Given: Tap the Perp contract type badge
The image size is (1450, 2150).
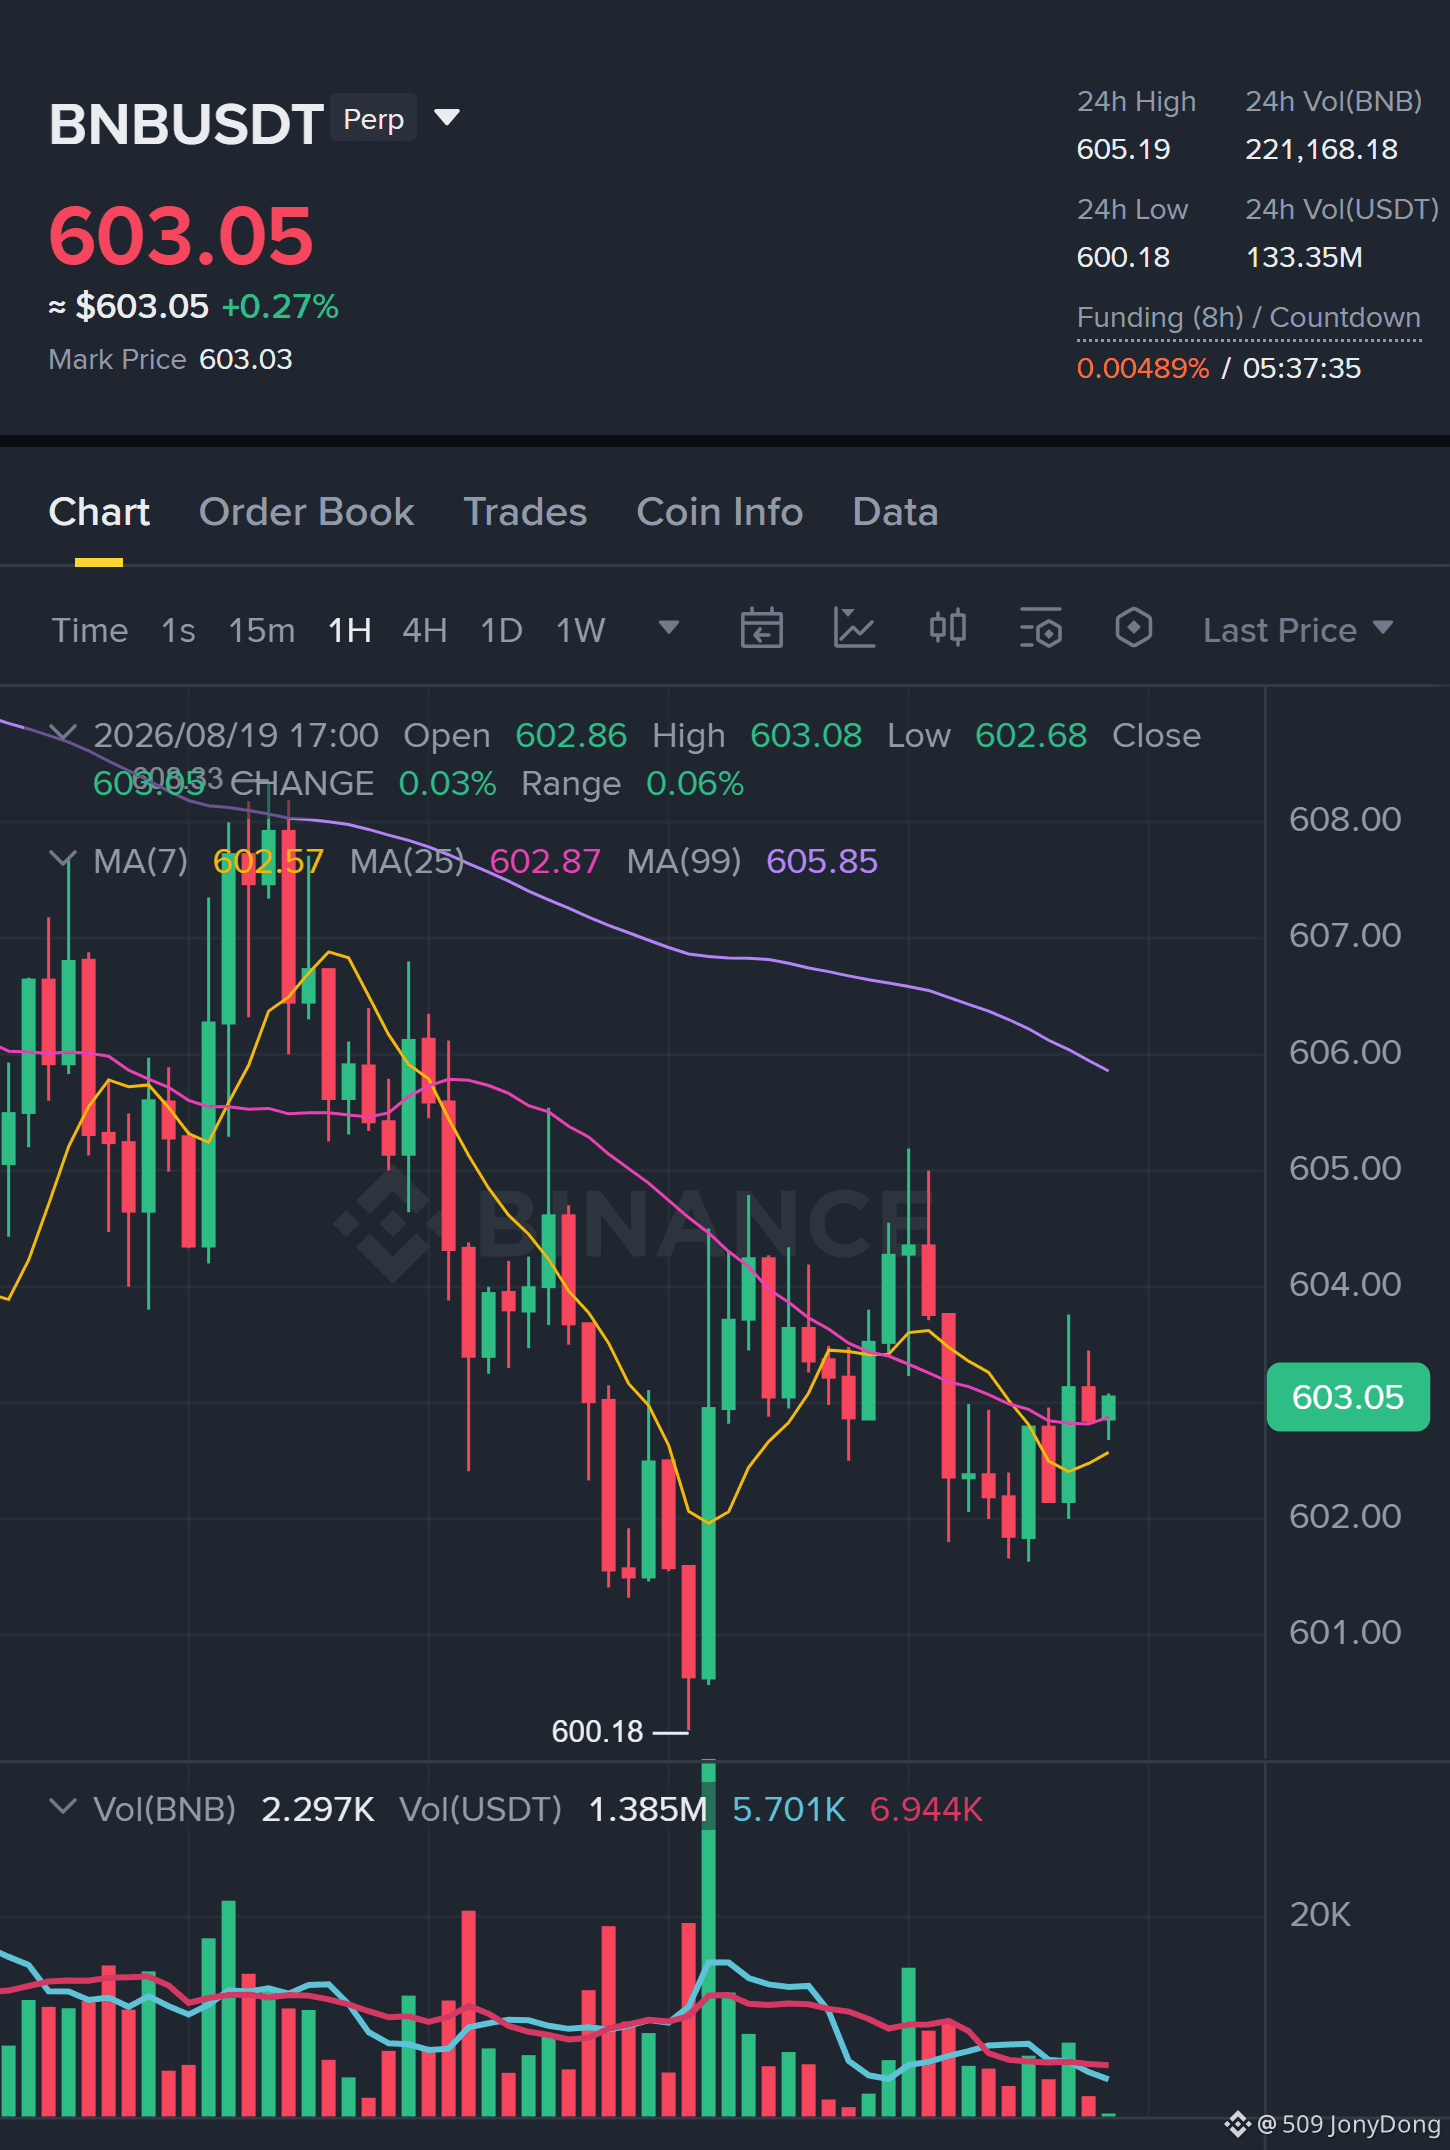Looking at the screenshot, I should (373, 119).
